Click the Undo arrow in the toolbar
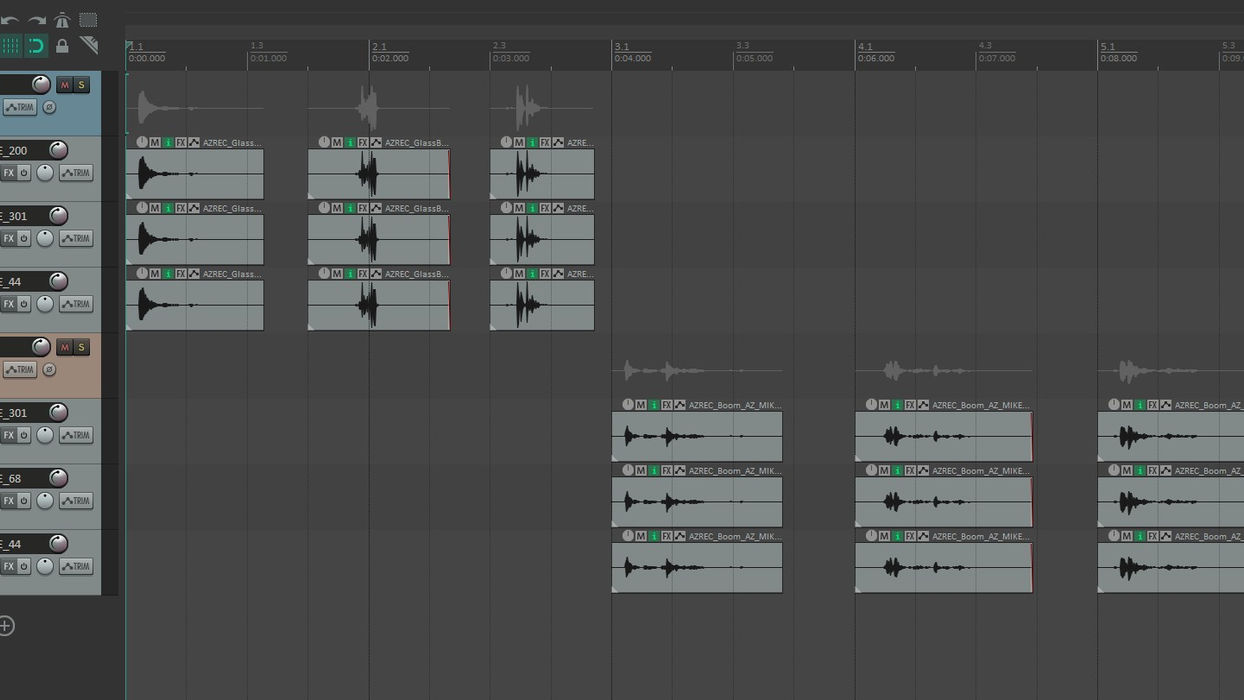The width and height of the screenshot is (1244, 700). 9,20
